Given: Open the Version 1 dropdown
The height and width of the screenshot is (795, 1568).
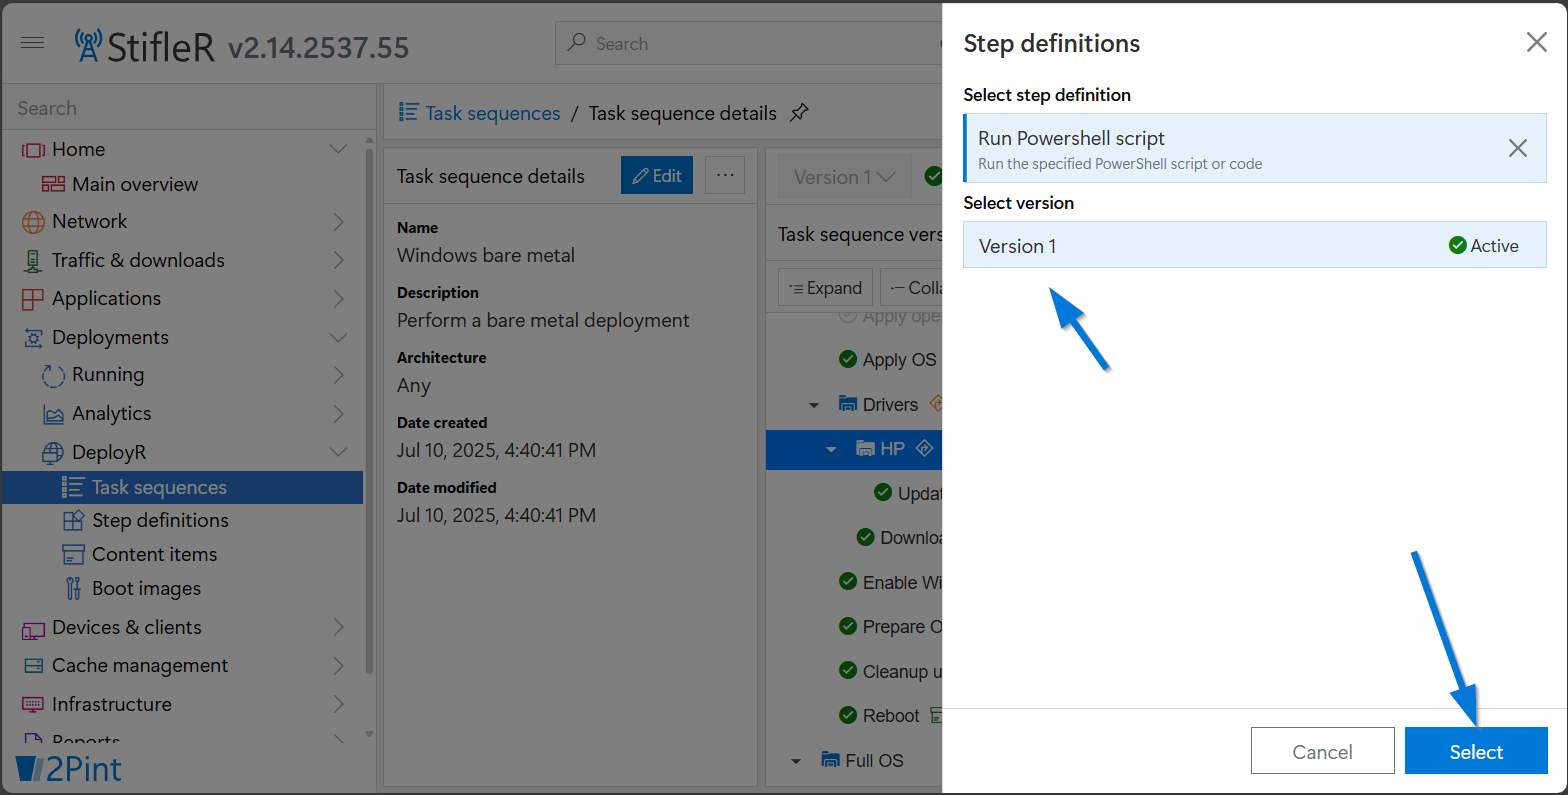Looking at the screenshot, I should click(844, 177).
